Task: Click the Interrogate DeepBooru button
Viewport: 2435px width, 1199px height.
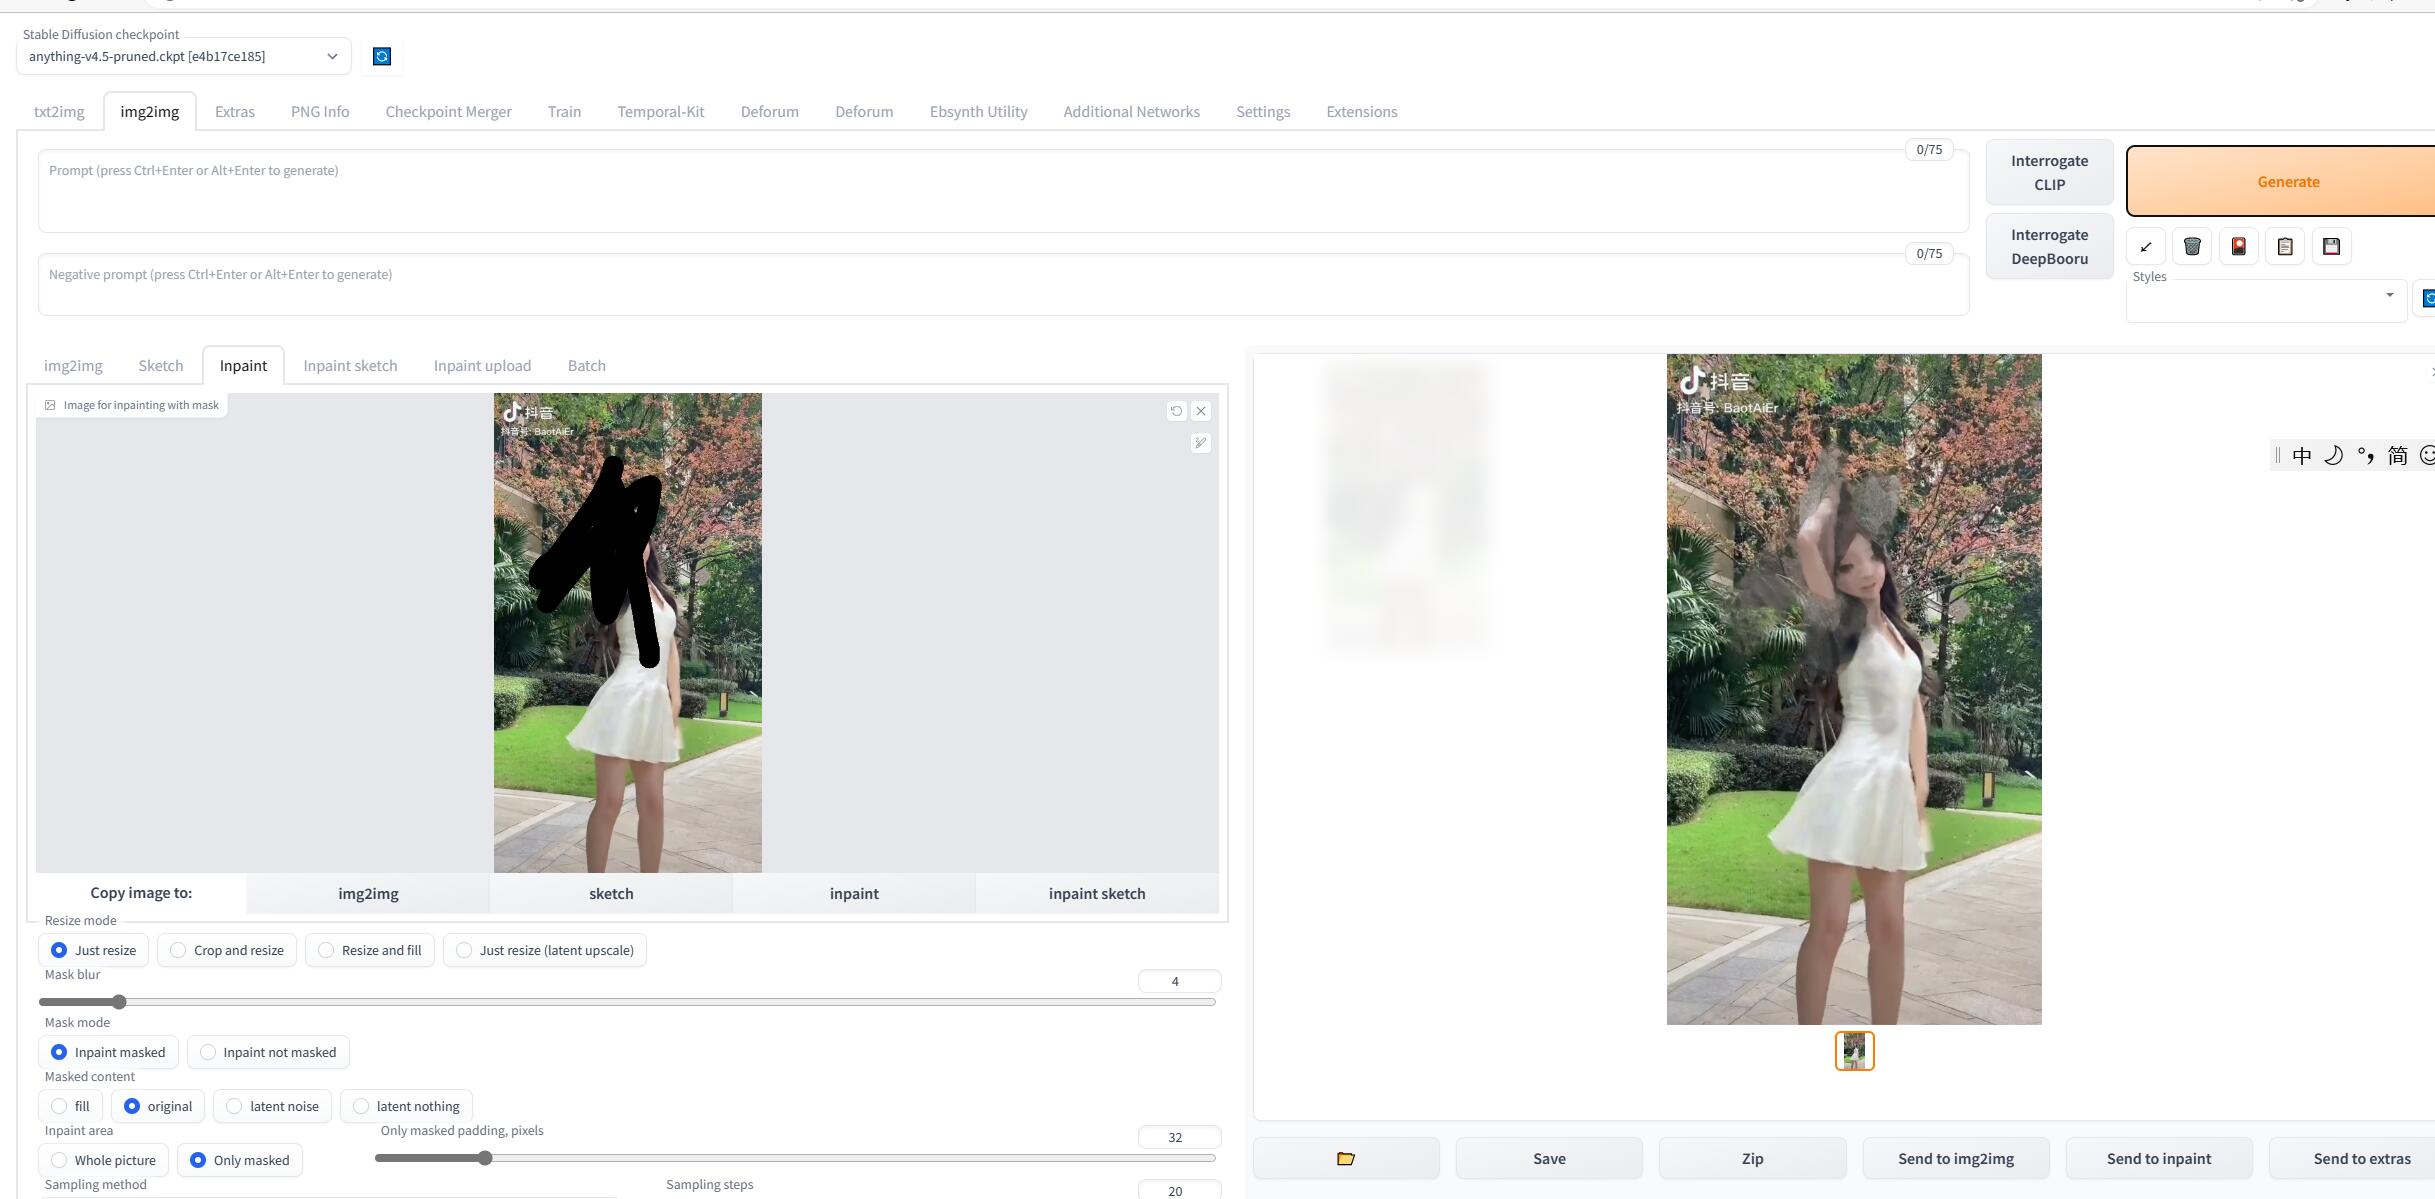Action: pos(2049,247)
